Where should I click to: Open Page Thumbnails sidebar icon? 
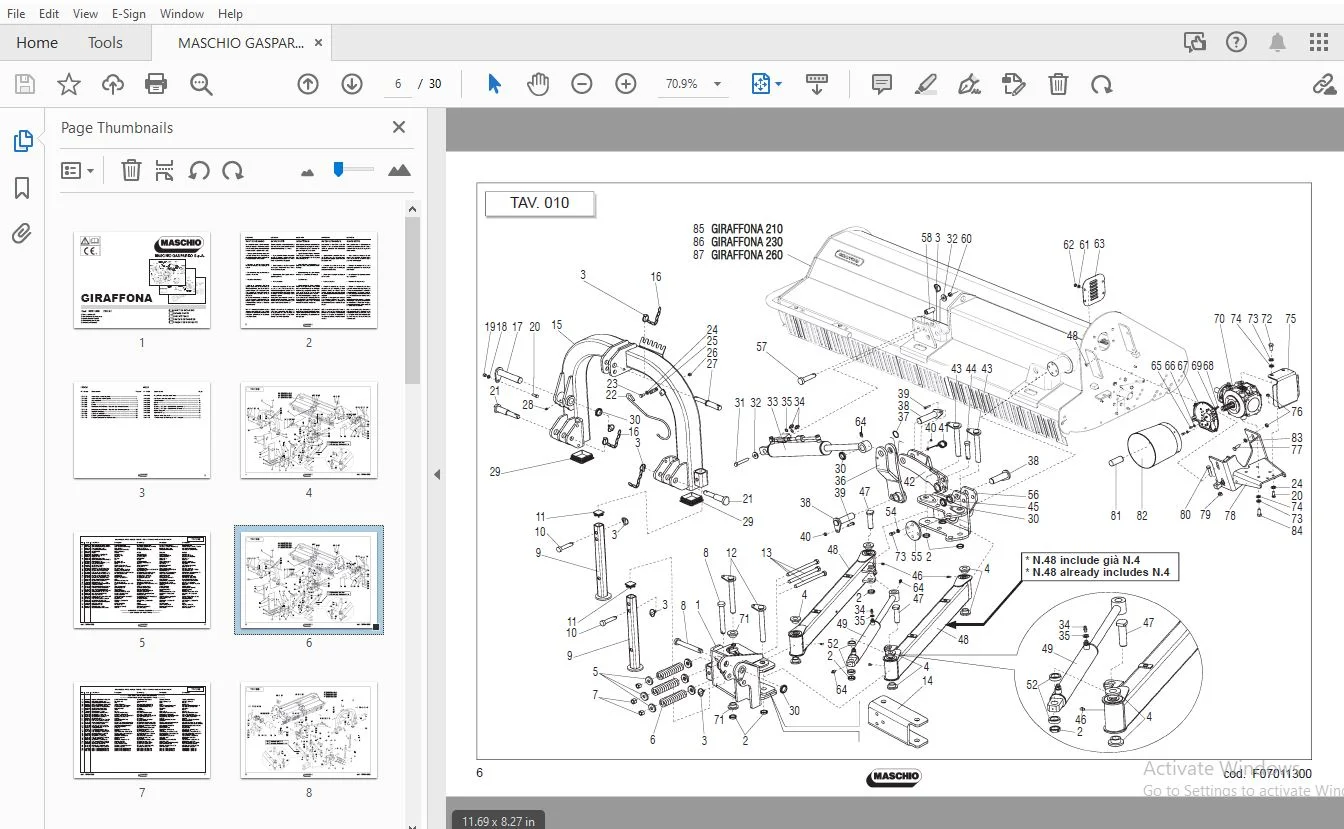click(x=22, y=141)
